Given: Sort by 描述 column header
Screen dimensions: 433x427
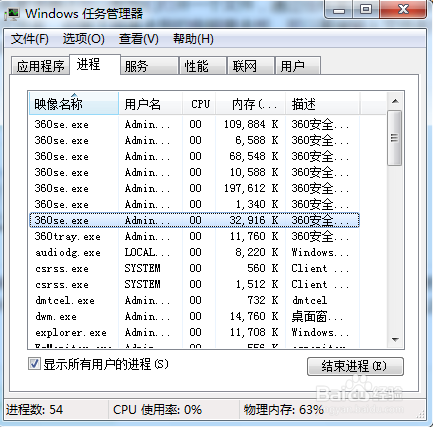Looking at the screenshot, I should 322,104.
